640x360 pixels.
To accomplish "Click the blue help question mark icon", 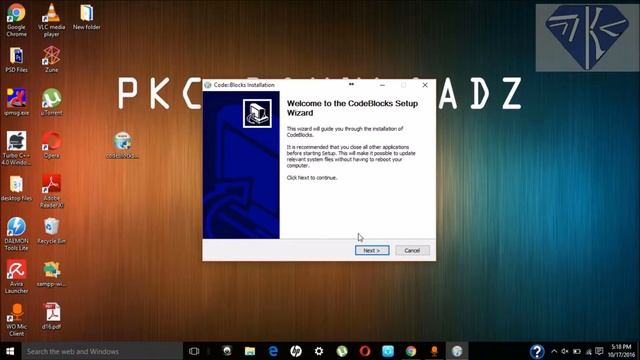I will 537,351.
